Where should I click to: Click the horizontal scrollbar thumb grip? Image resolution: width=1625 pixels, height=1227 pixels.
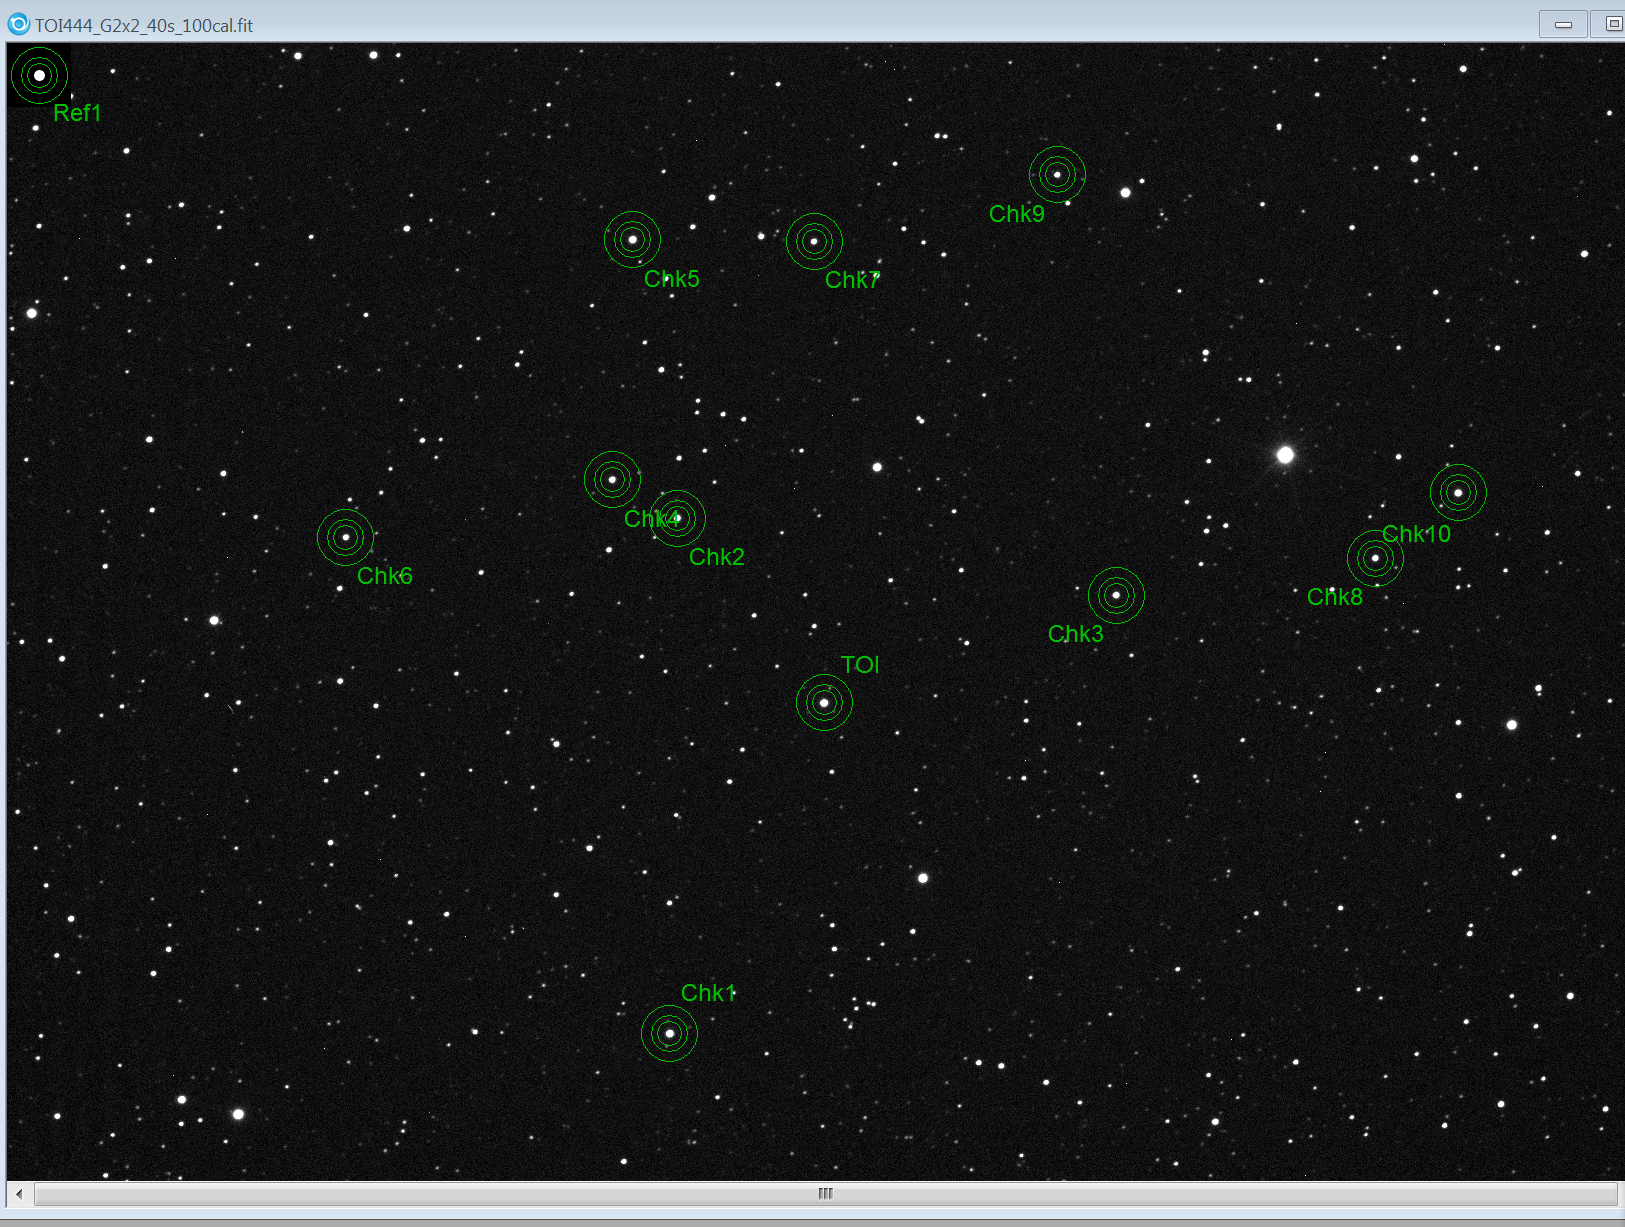pos(825,1193)
